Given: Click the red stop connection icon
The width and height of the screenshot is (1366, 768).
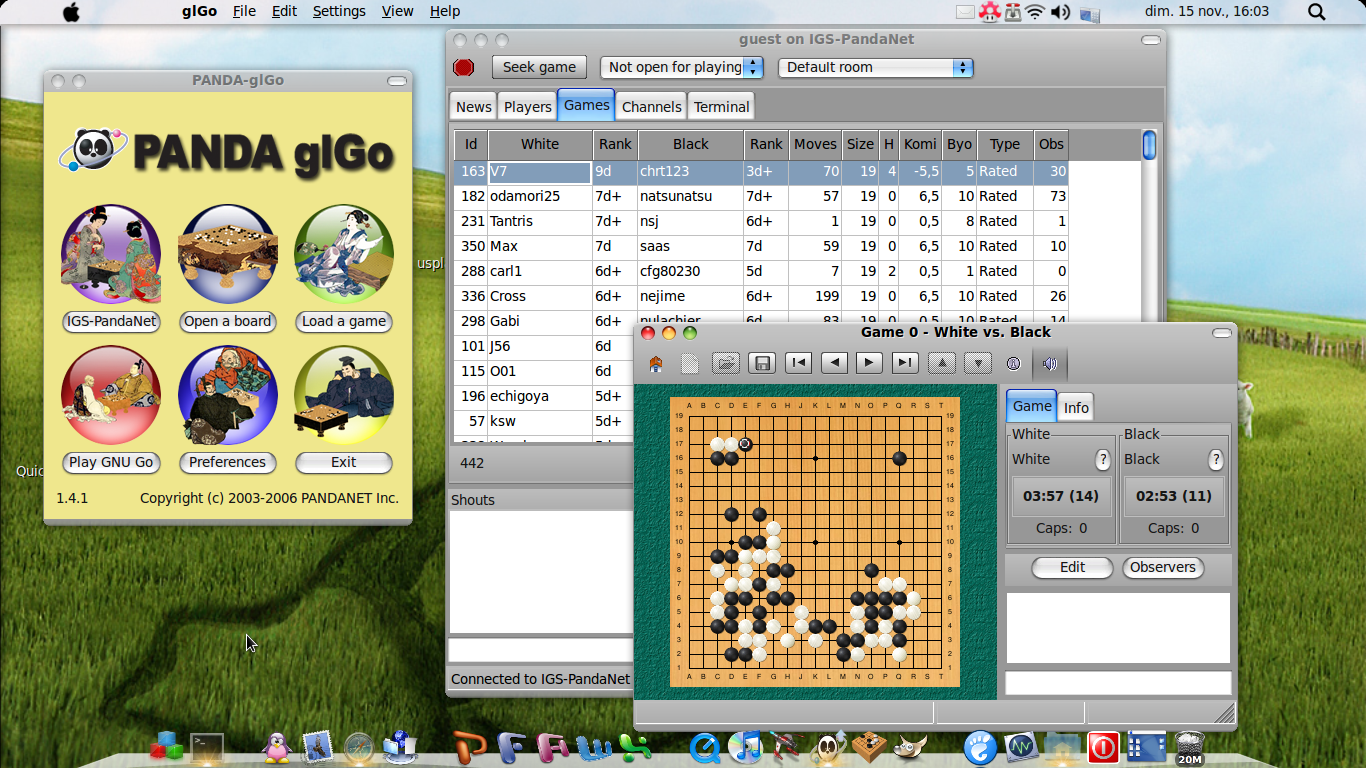Looking at the screenshot, I should (x=464, y=67).
